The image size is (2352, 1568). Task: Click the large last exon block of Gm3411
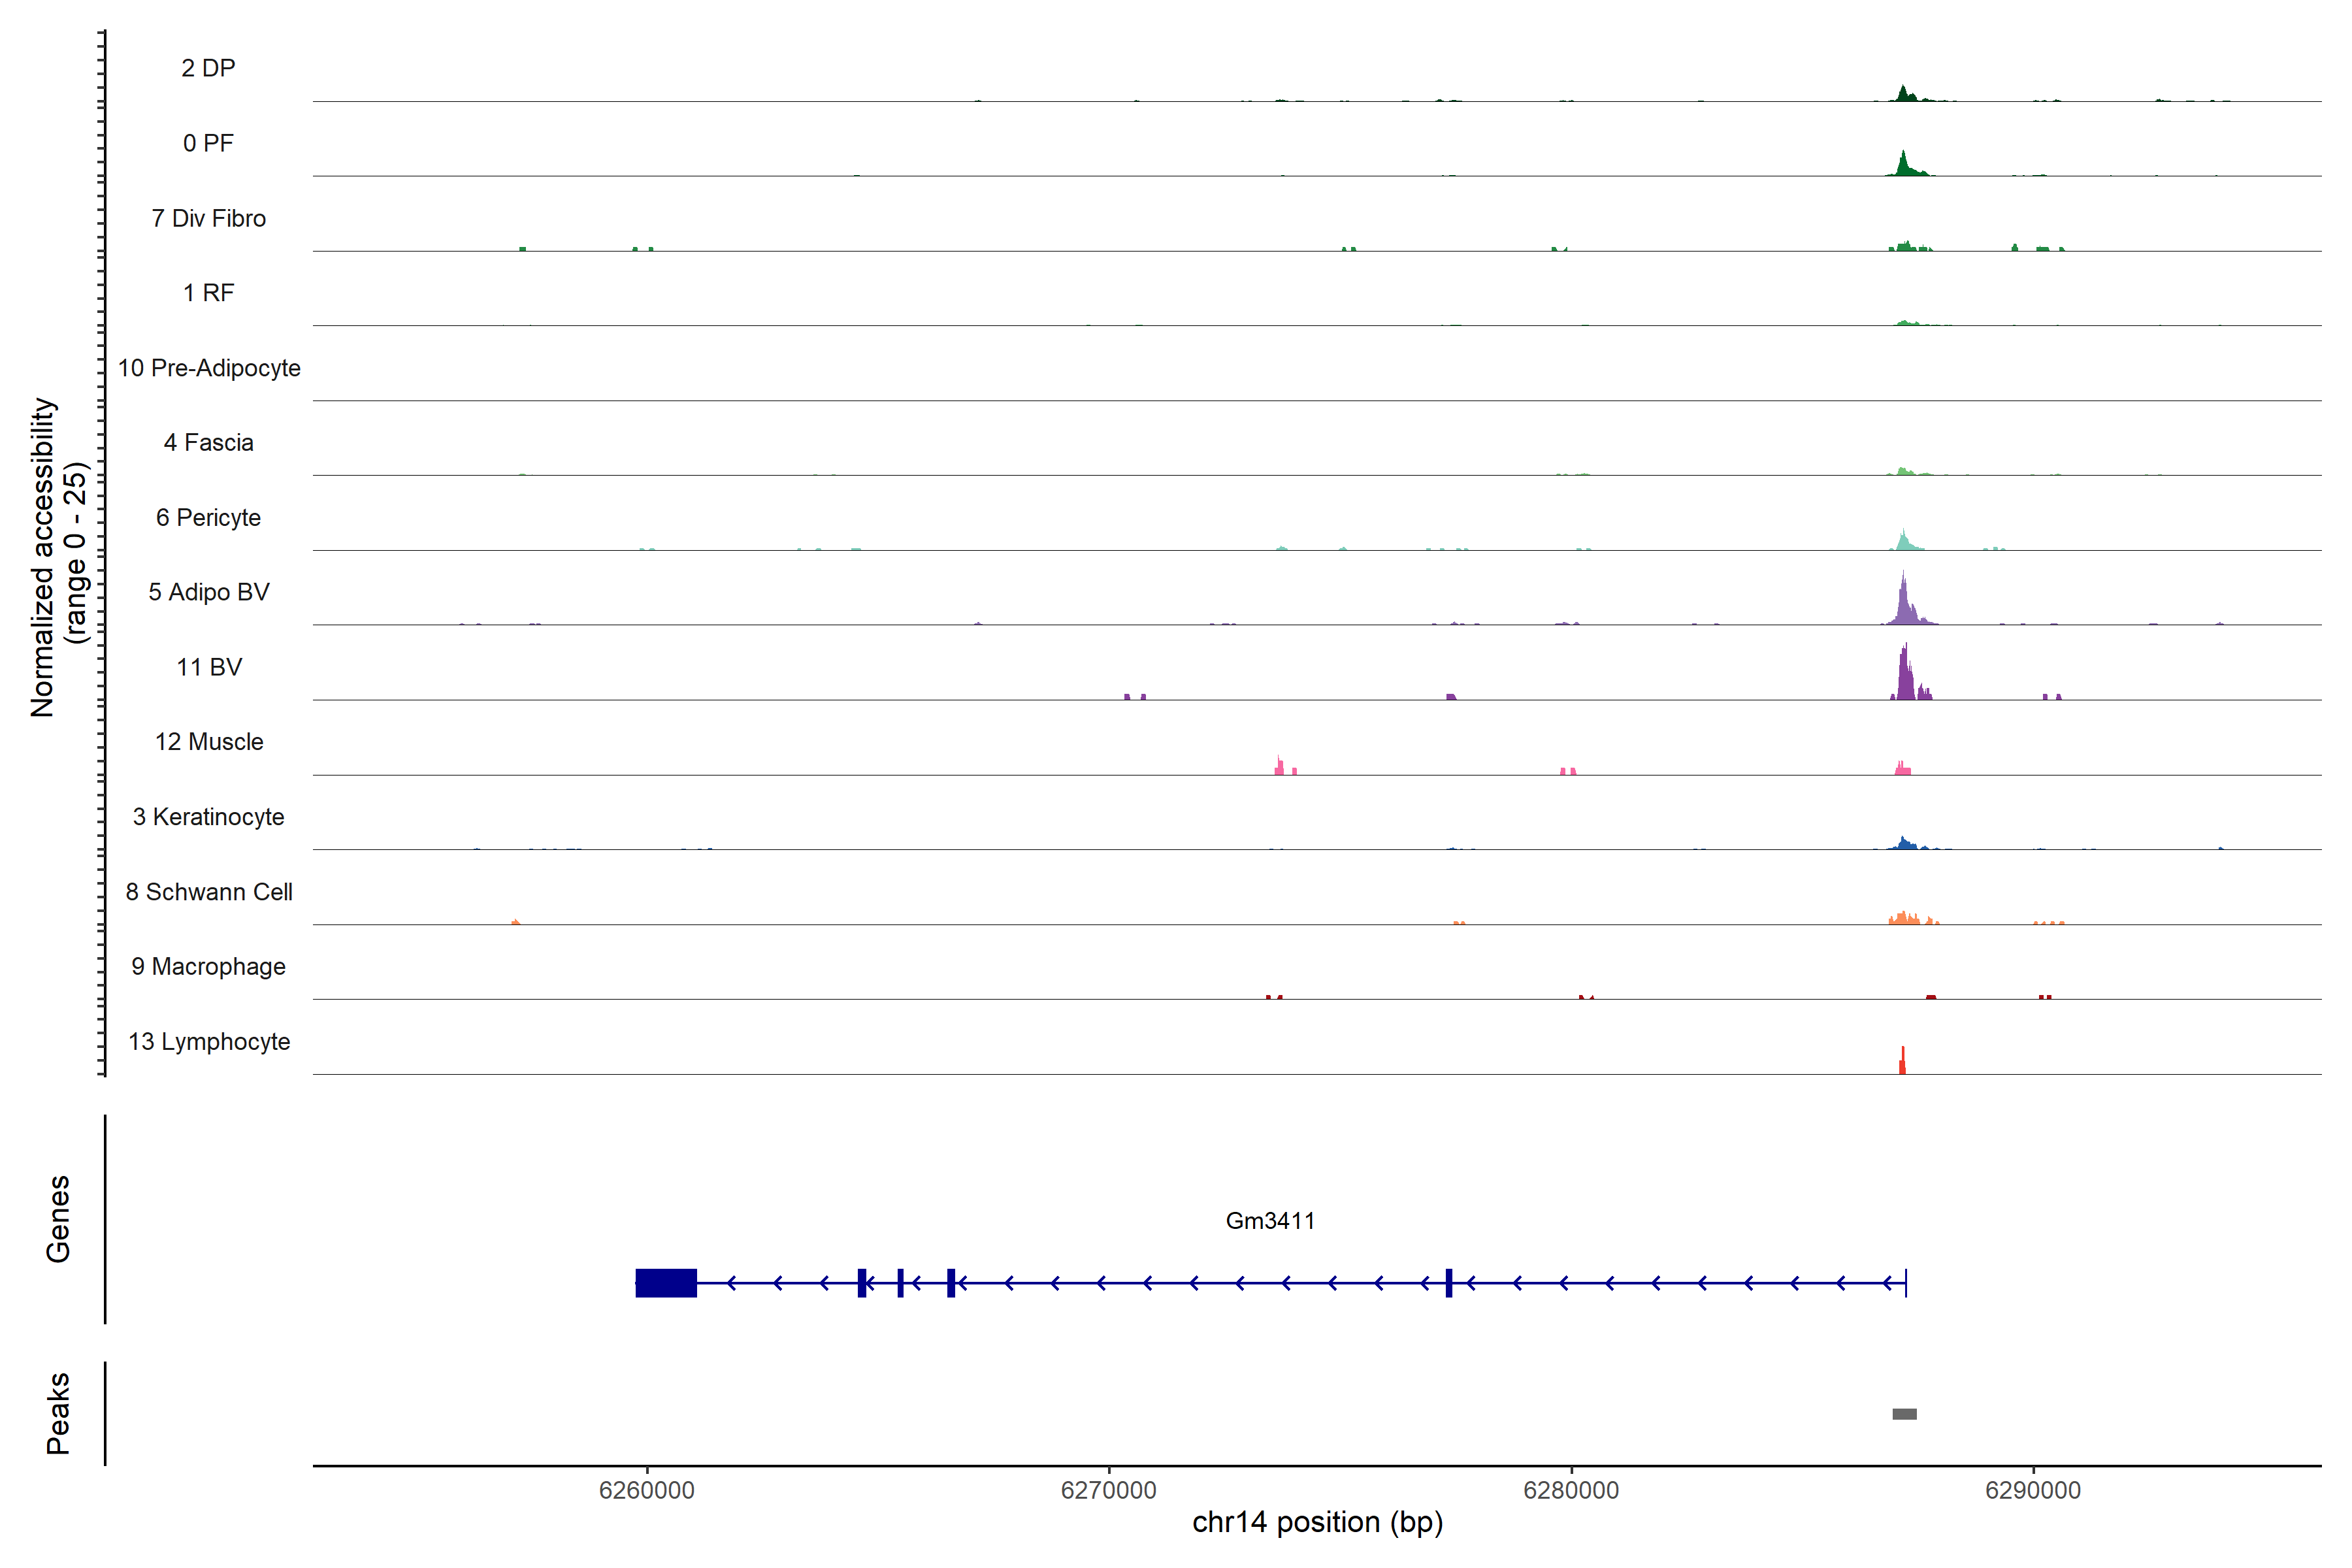[666, 1282]
